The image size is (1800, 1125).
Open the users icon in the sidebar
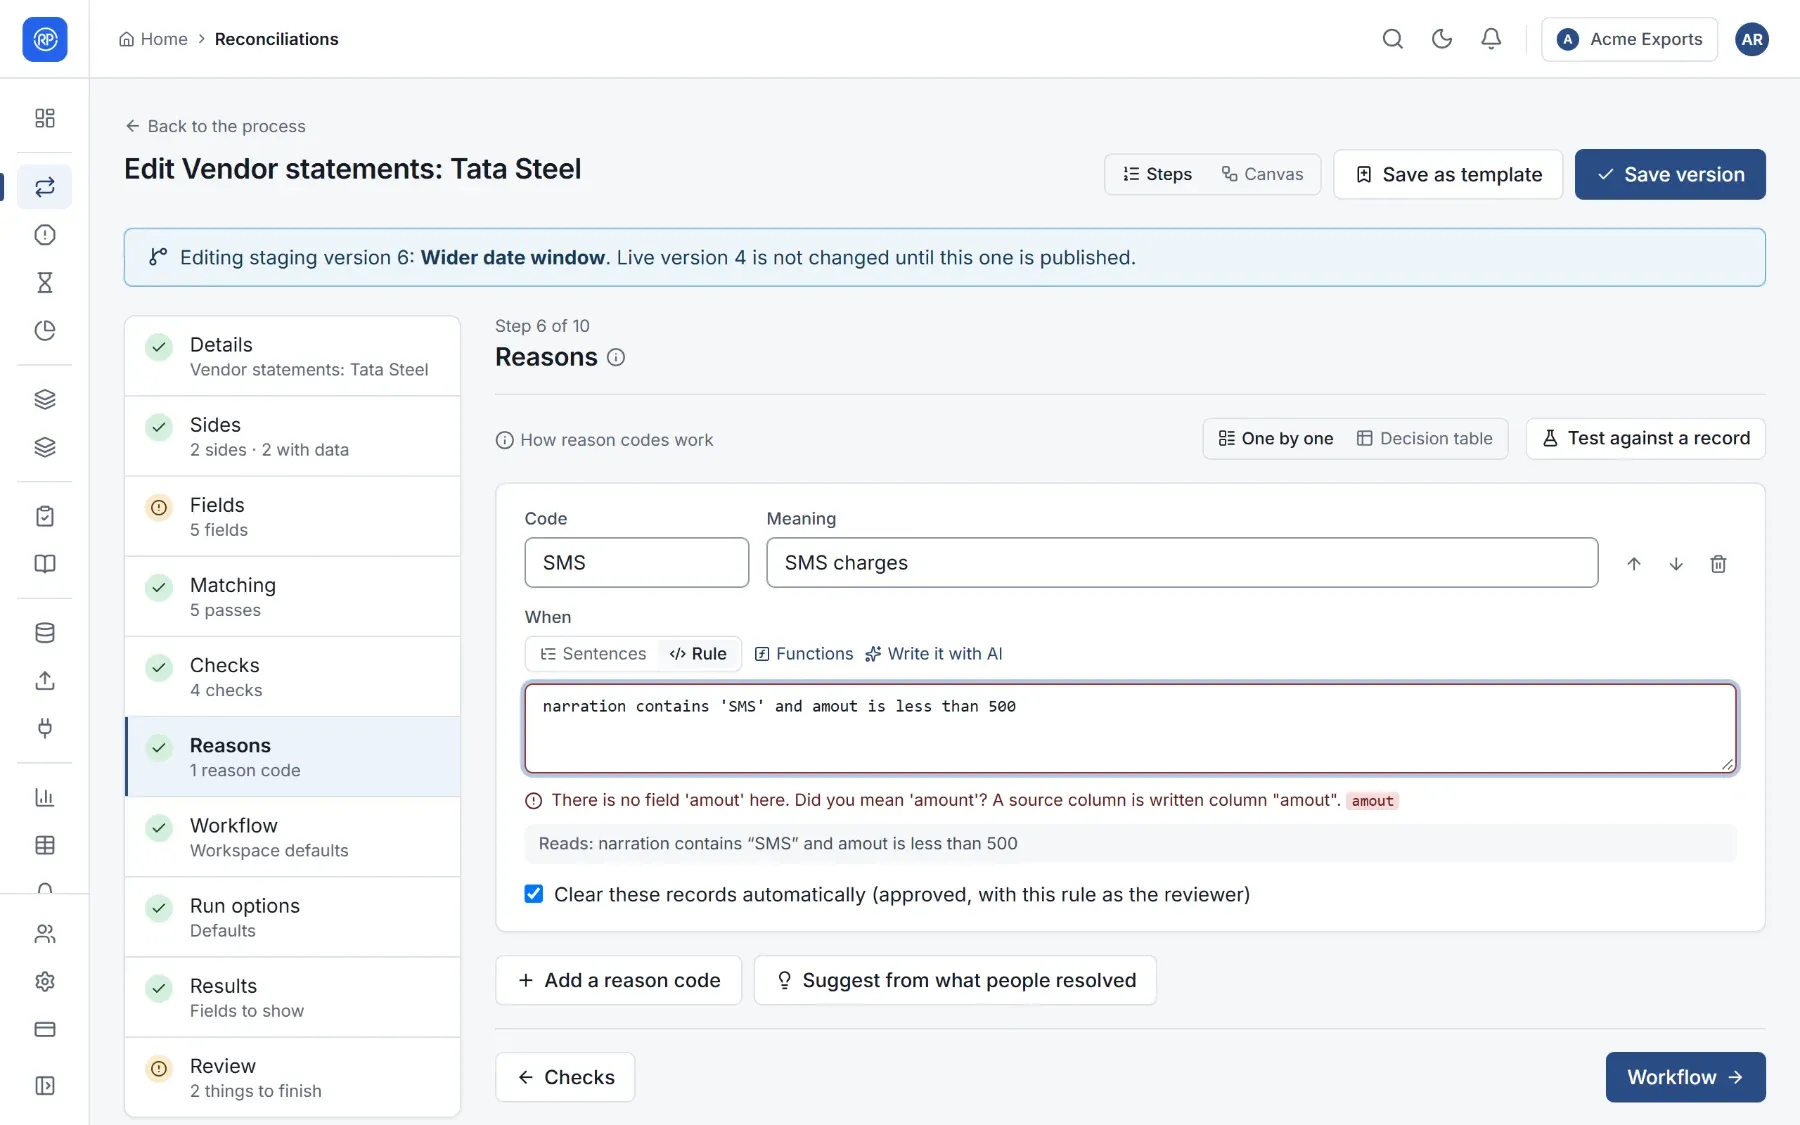[45, 934]
